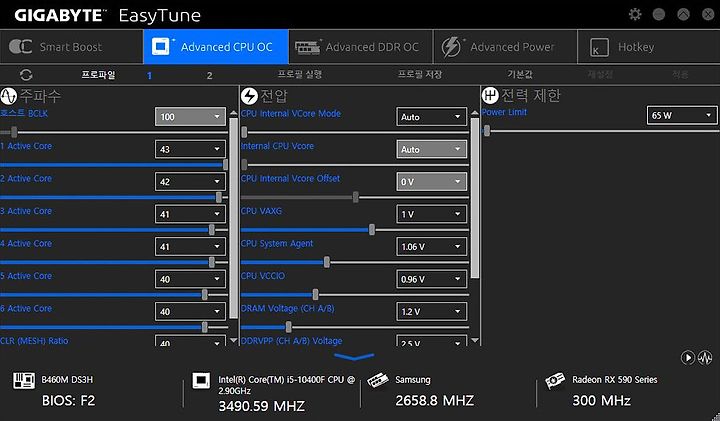Screen dimensions: 720x421
Task: Switch to Smart Boost tab
Action: tap(72, 47)
